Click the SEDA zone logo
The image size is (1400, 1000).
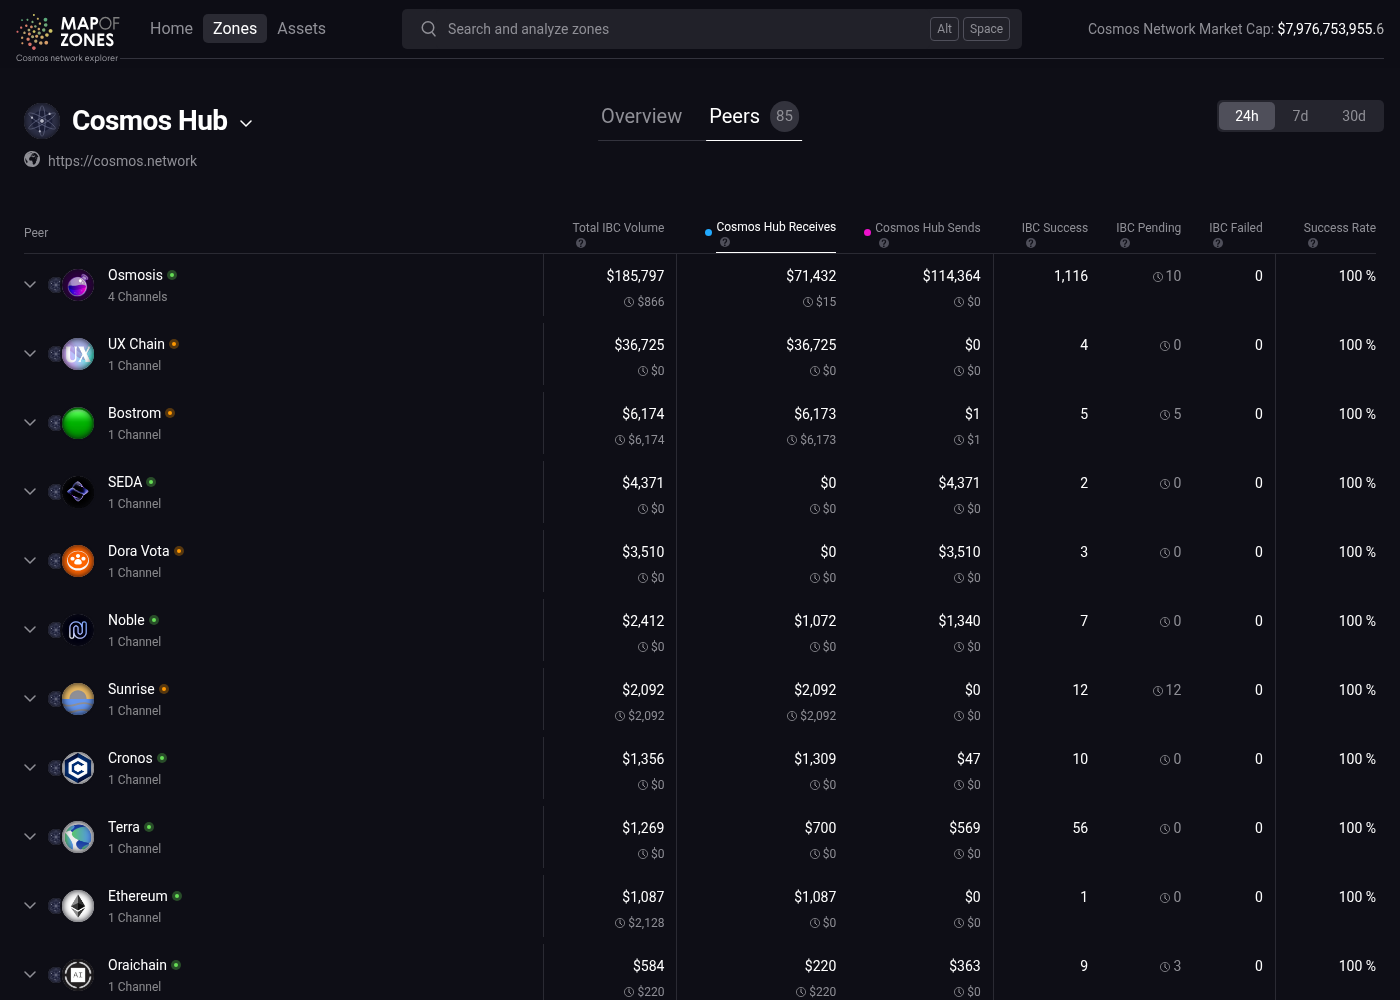tap(78, 492)
